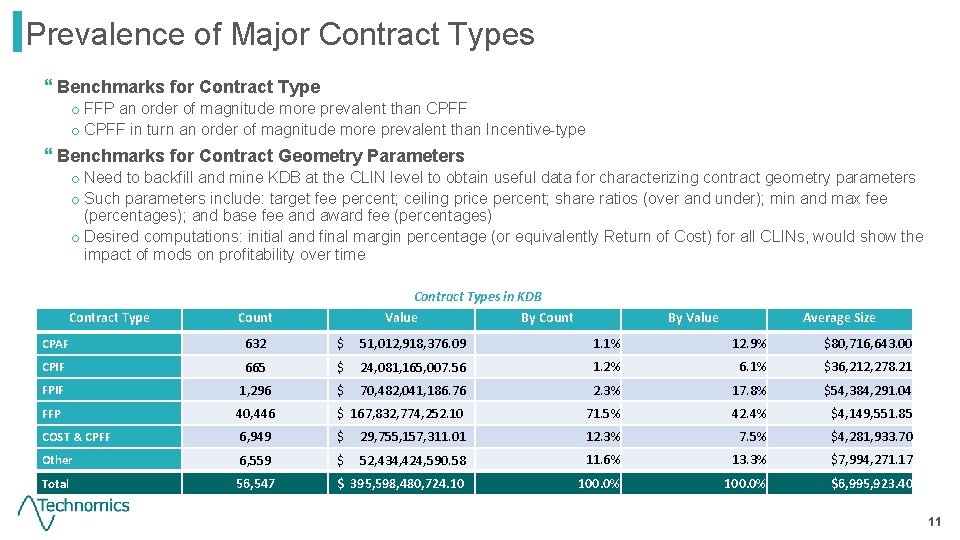Click the Technomics logo

click(x=73, y=511)
